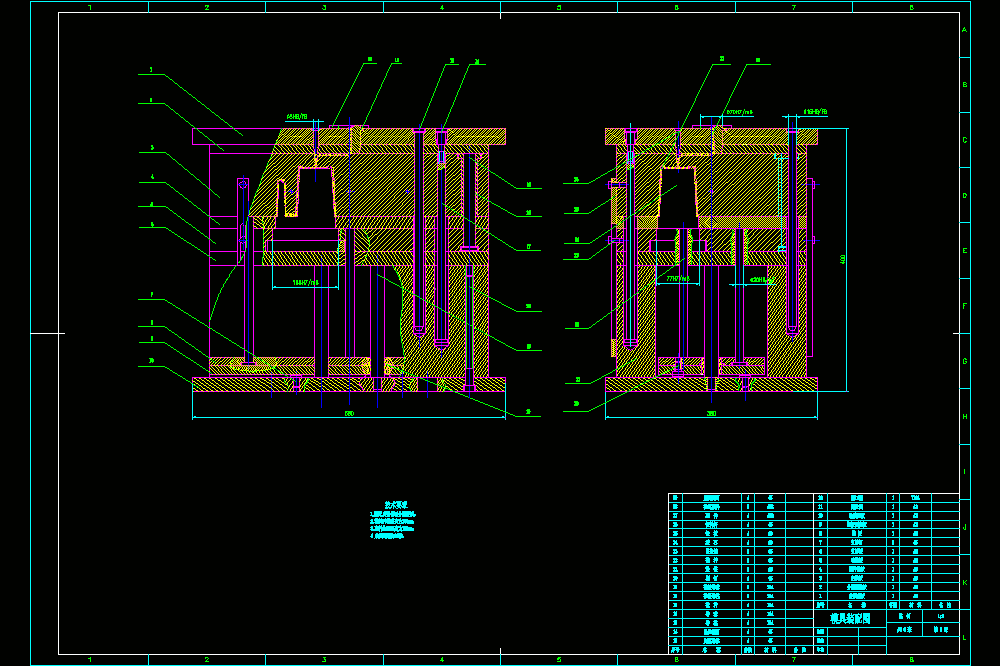Image resolution: width=1000 pixels, height=666 pixels.
Task: Click the drawing title in the title block
Action: click(849, 618)
